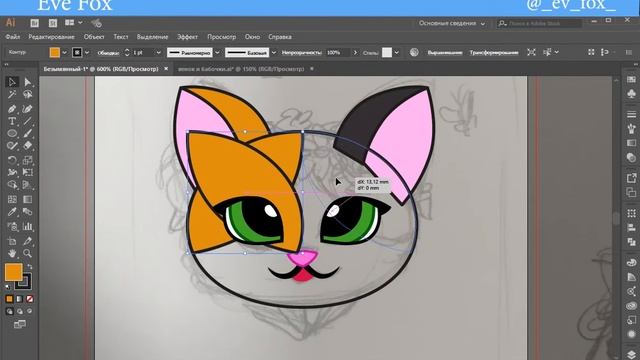Select the Magic Wand tool

coord(12,95)
